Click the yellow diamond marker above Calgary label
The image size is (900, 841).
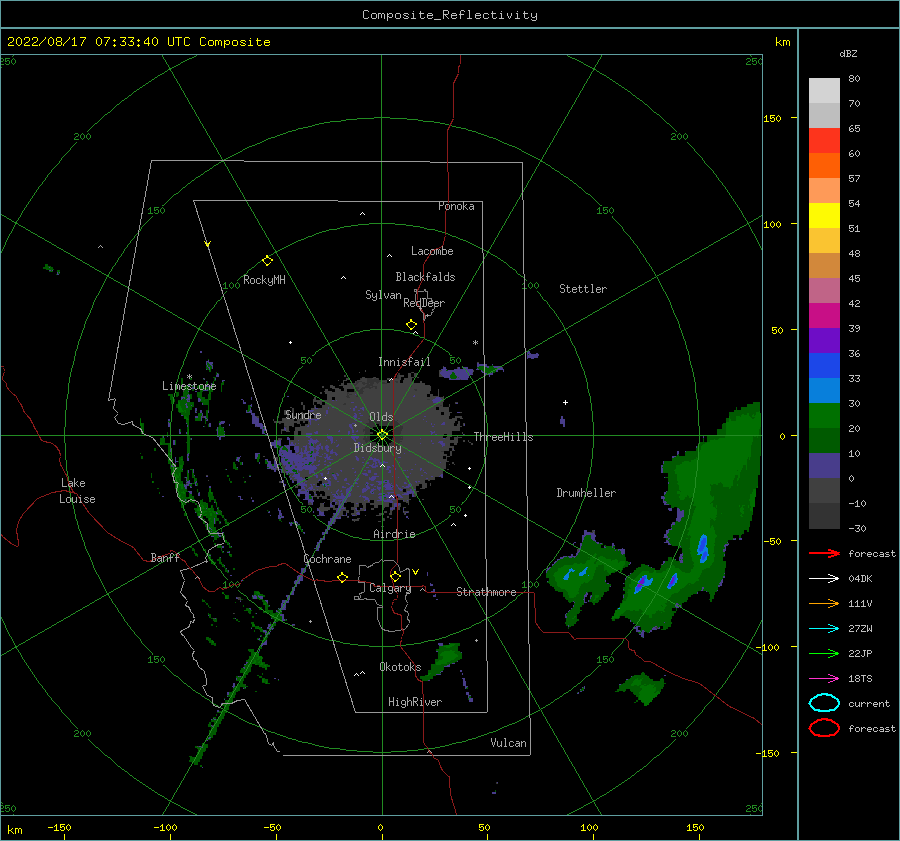click(395, 576)
